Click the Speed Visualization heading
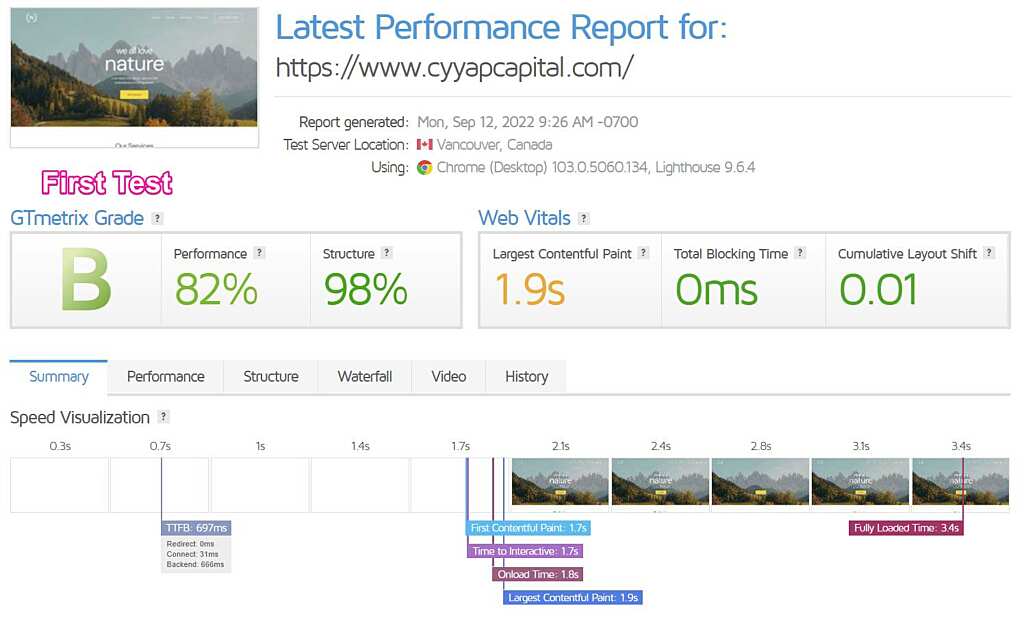Viewport: 1024px width, 619px height. (80, 417)
